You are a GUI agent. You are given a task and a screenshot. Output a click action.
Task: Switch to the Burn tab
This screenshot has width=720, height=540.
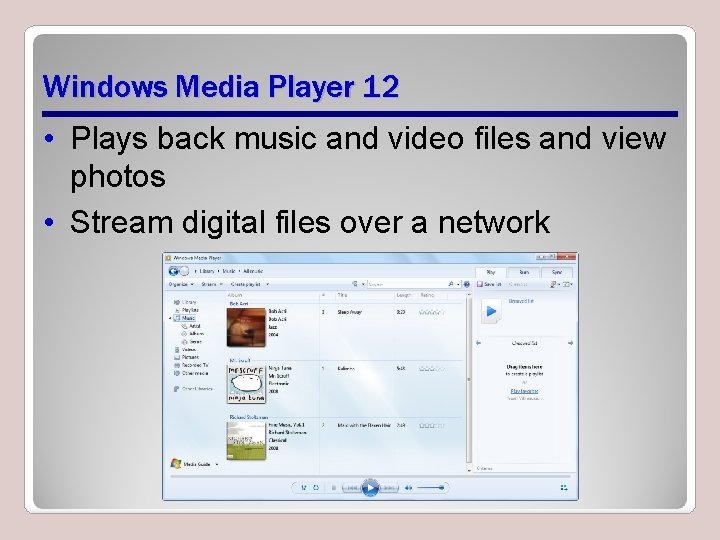524,272
